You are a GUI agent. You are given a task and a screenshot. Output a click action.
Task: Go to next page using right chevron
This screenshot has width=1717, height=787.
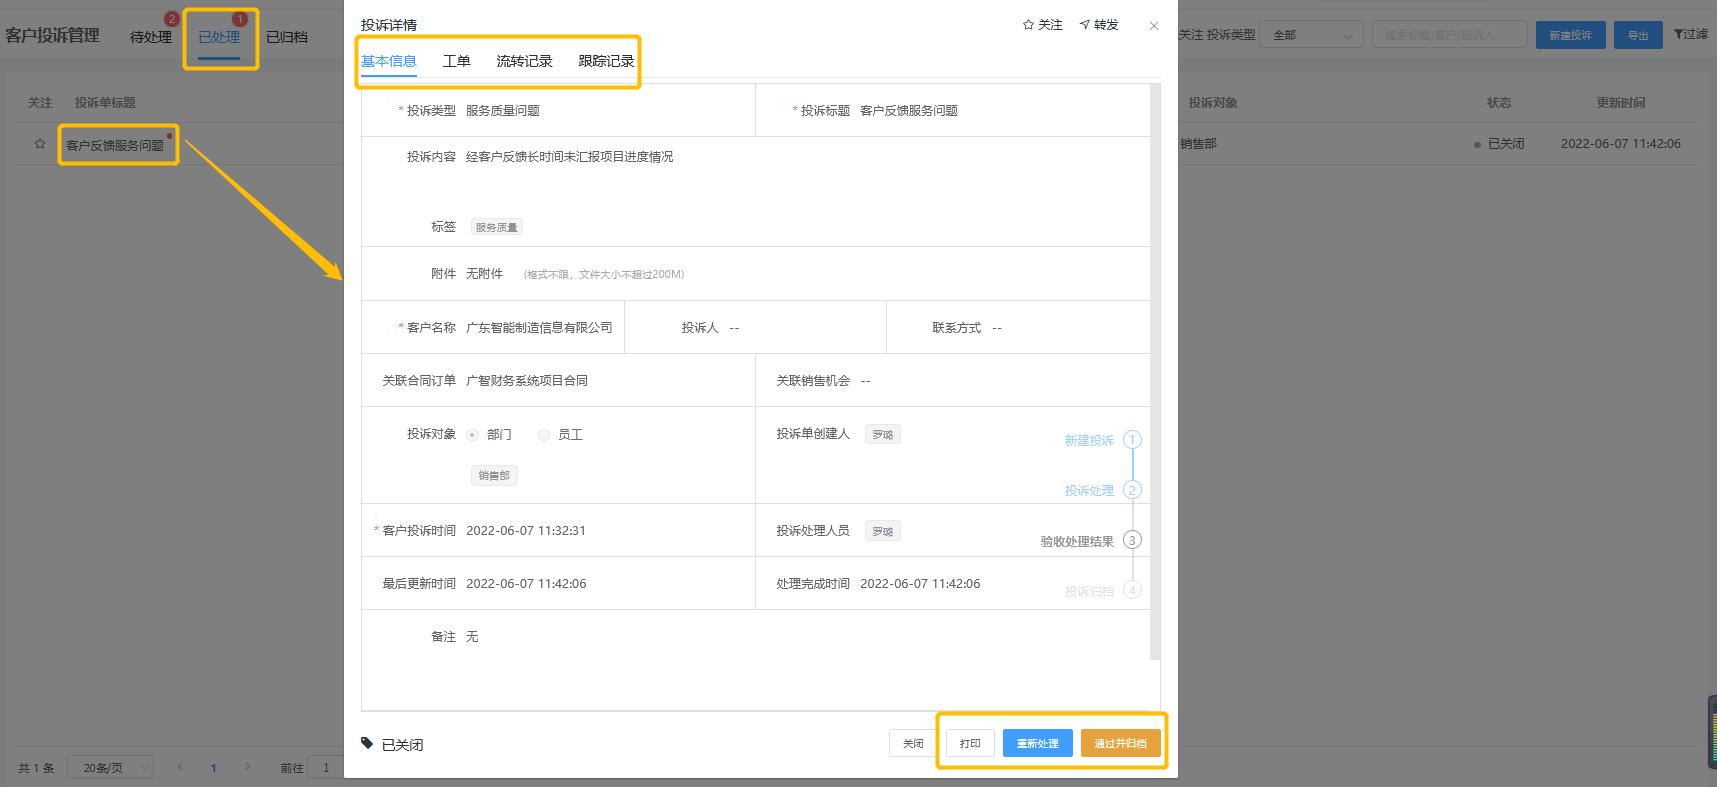click(248, 767)
